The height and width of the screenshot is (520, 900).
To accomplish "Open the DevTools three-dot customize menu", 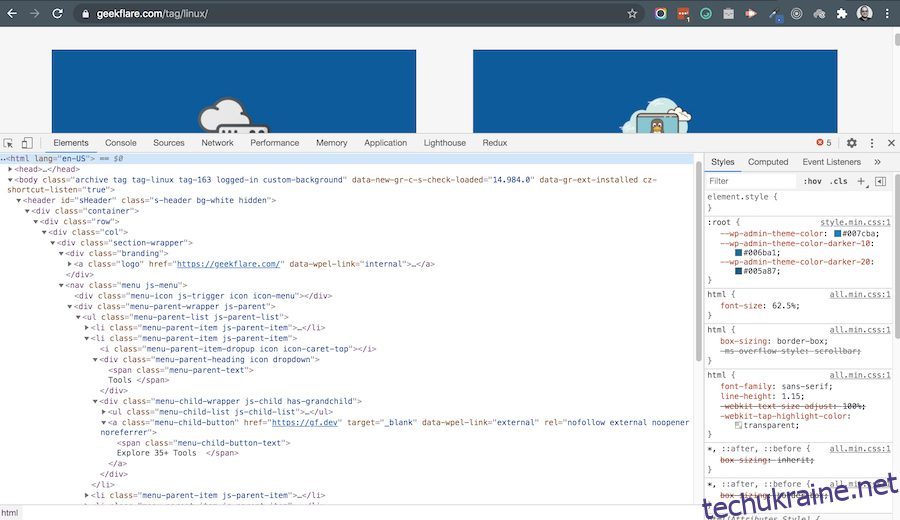I will point(872,143).
